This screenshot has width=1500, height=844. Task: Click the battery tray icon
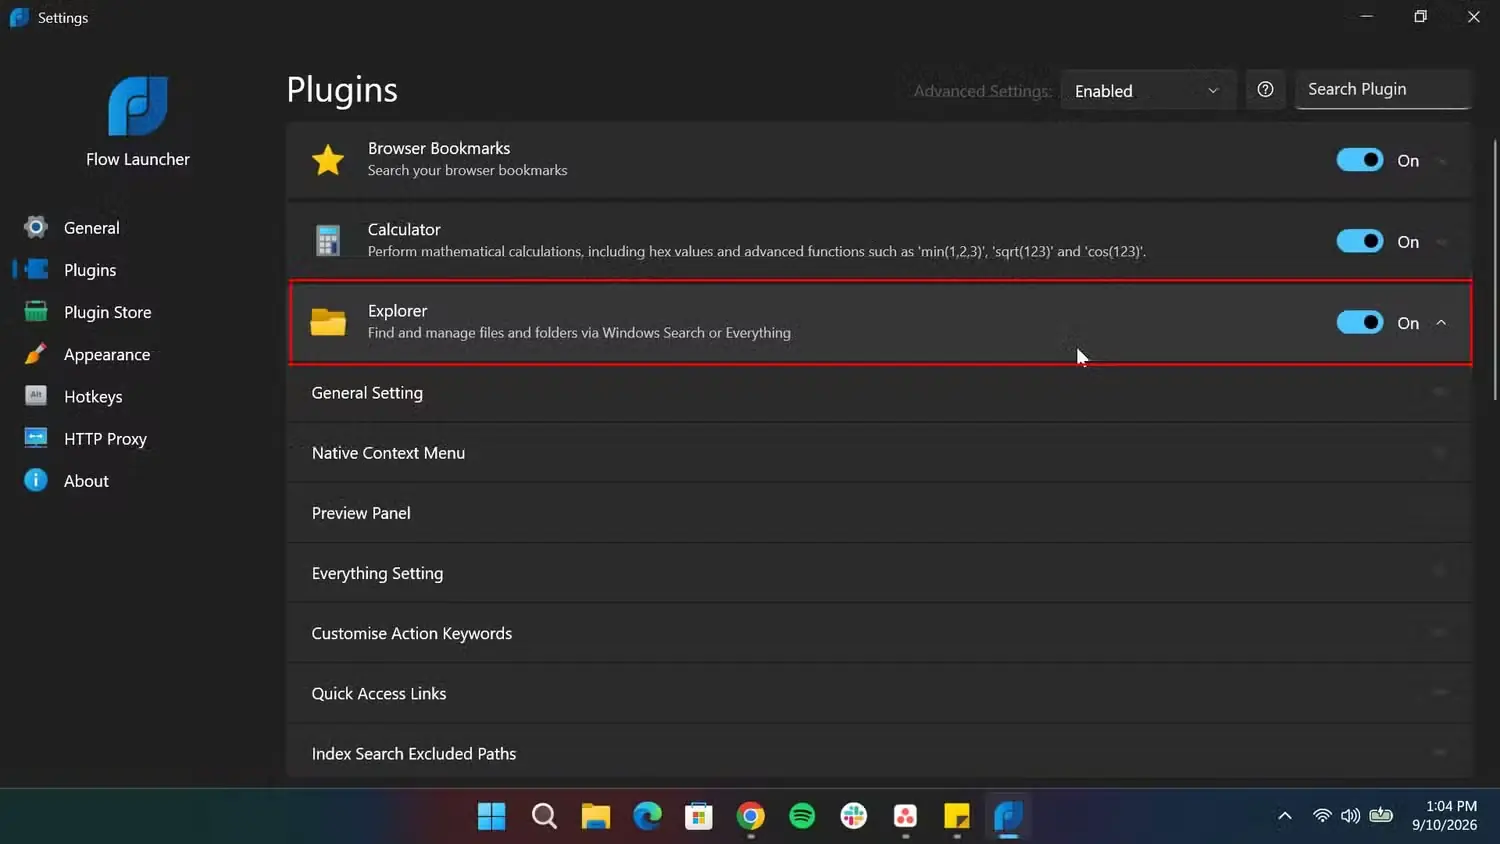(x=1381, y=816)
